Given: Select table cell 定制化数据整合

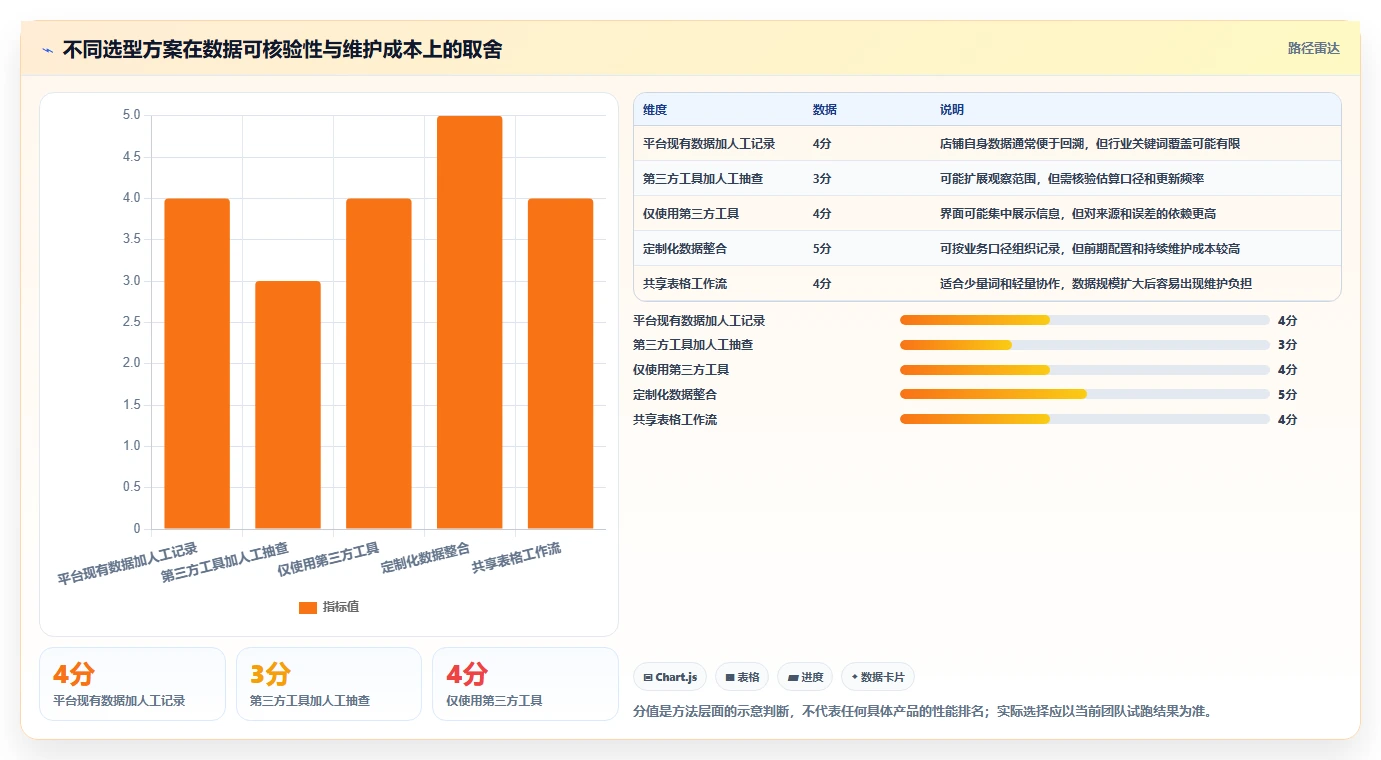Looking at the screenshot, I should coord(685,249).
